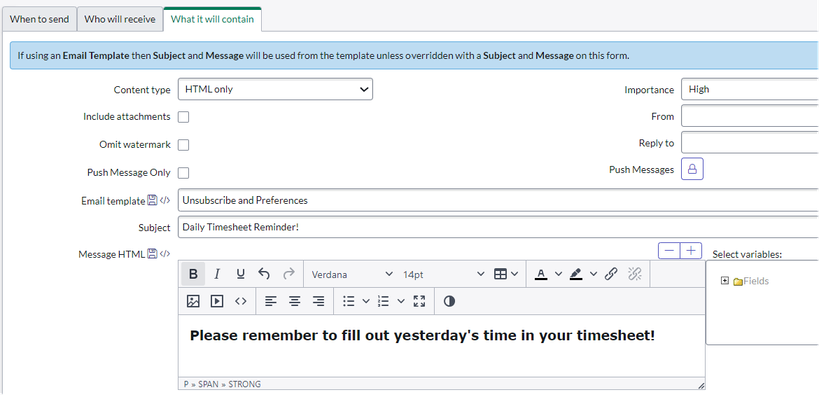Center align the text
Image resolution: width=819 pixels, height=395 pixels.
pyautogui.click(x=295, y=301)
